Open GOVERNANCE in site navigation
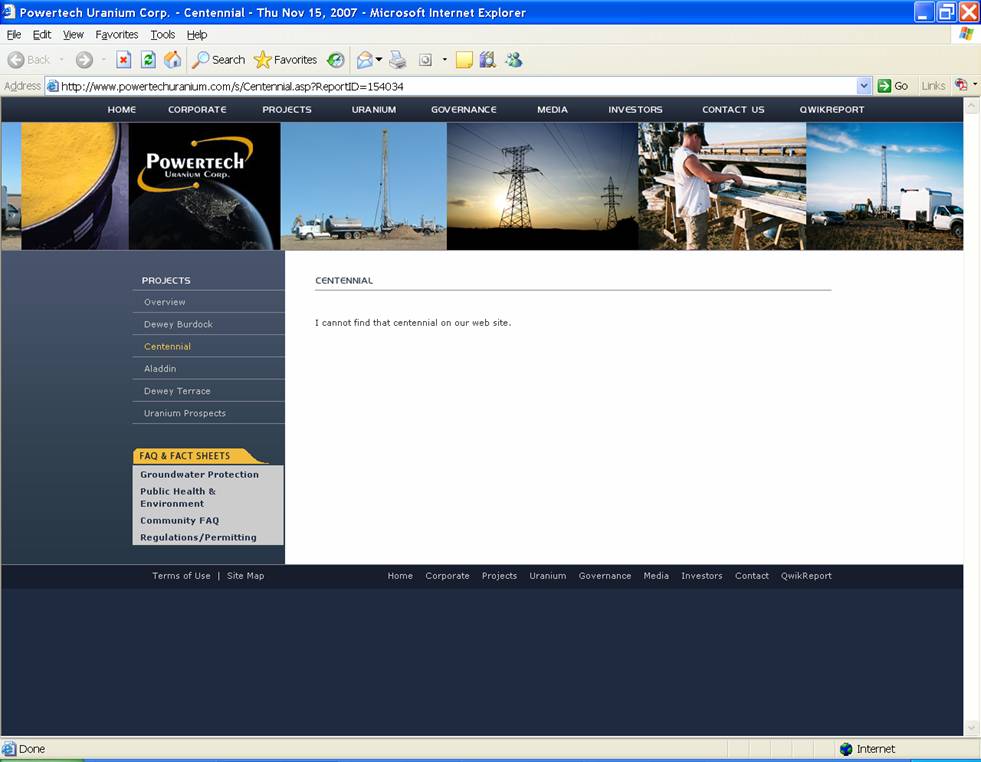Image resolution: width=981 pixels, height=762 pixels. coord(464,109)
